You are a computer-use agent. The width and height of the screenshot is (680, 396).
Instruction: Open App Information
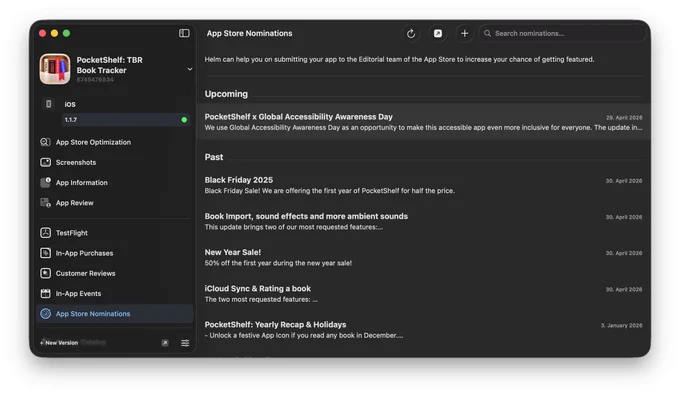point(115,183)
